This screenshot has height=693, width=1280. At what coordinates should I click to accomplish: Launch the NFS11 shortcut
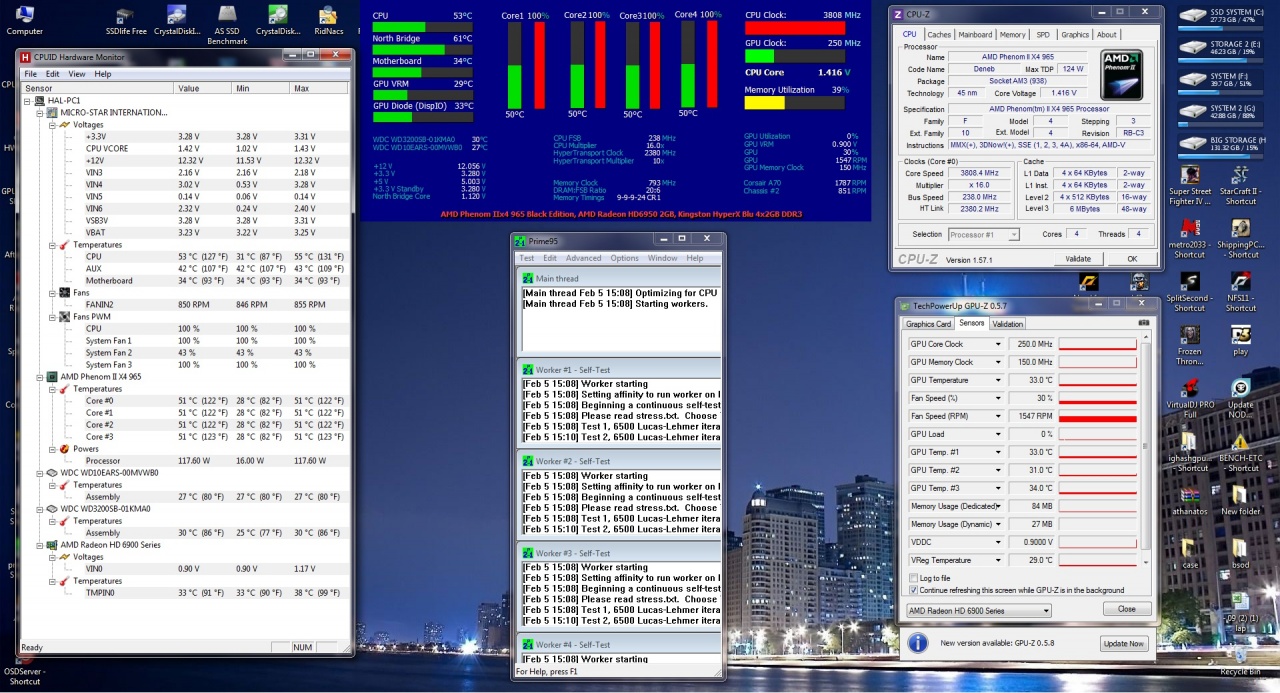[1241, 292]
